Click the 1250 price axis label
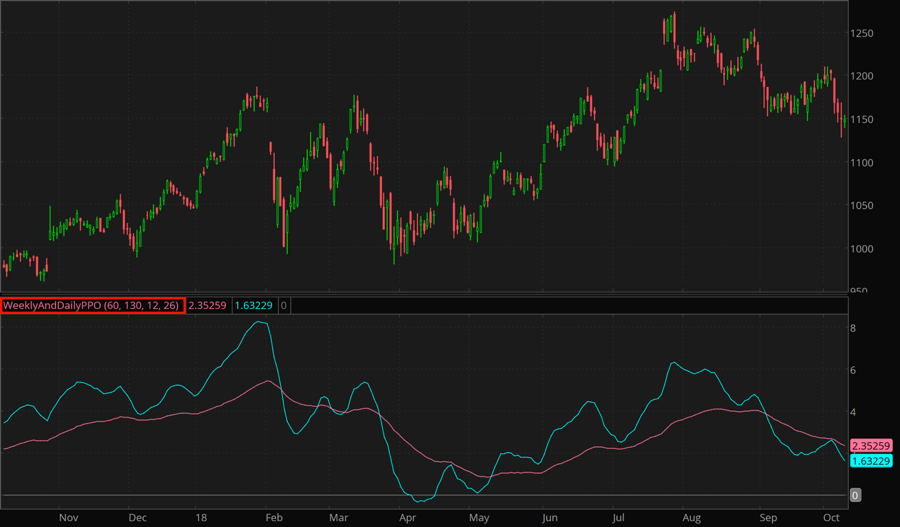900x527 pixels. 866,33
